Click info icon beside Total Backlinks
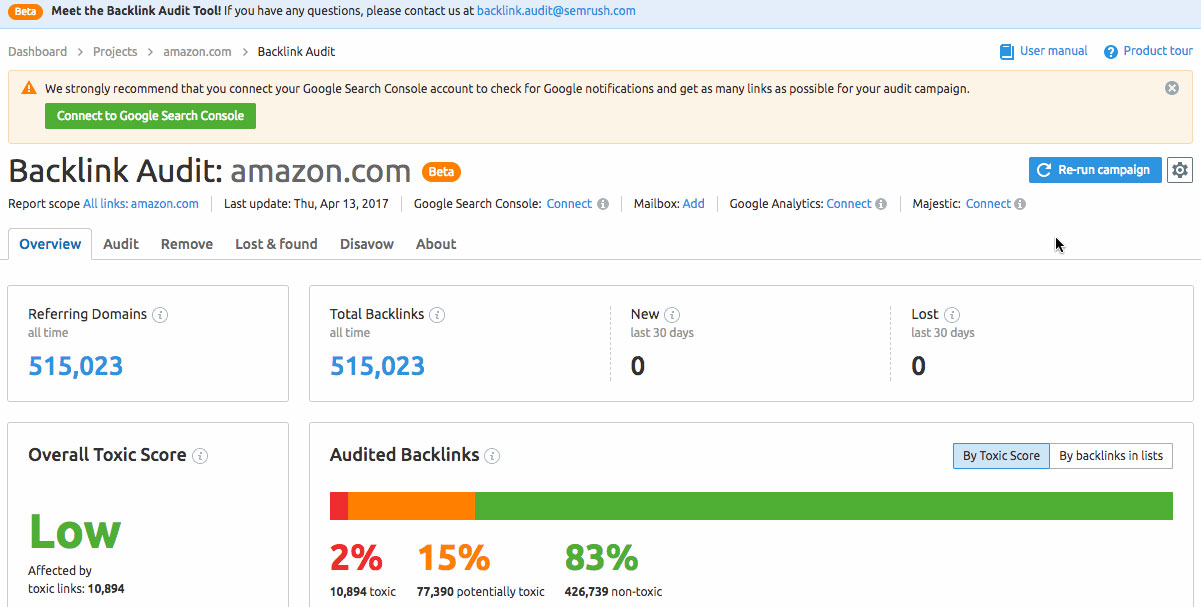The height and width of the screenshot is (607, 1201). [x=437, y=314]
